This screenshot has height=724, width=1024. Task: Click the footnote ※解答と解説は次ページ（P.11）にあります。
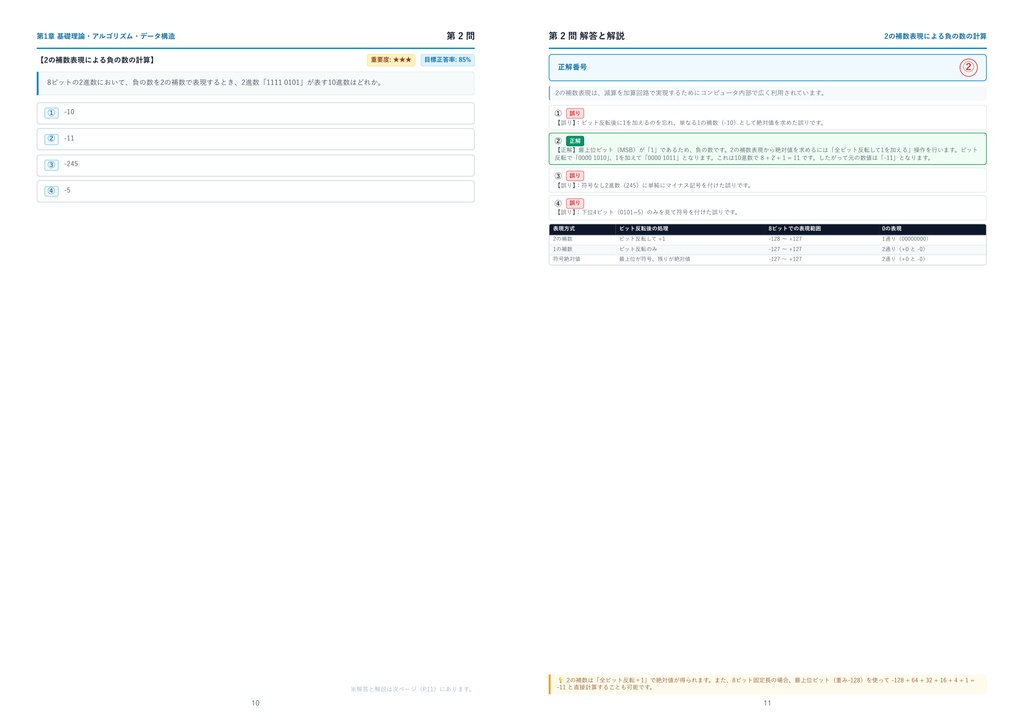(x=412, y=689)
